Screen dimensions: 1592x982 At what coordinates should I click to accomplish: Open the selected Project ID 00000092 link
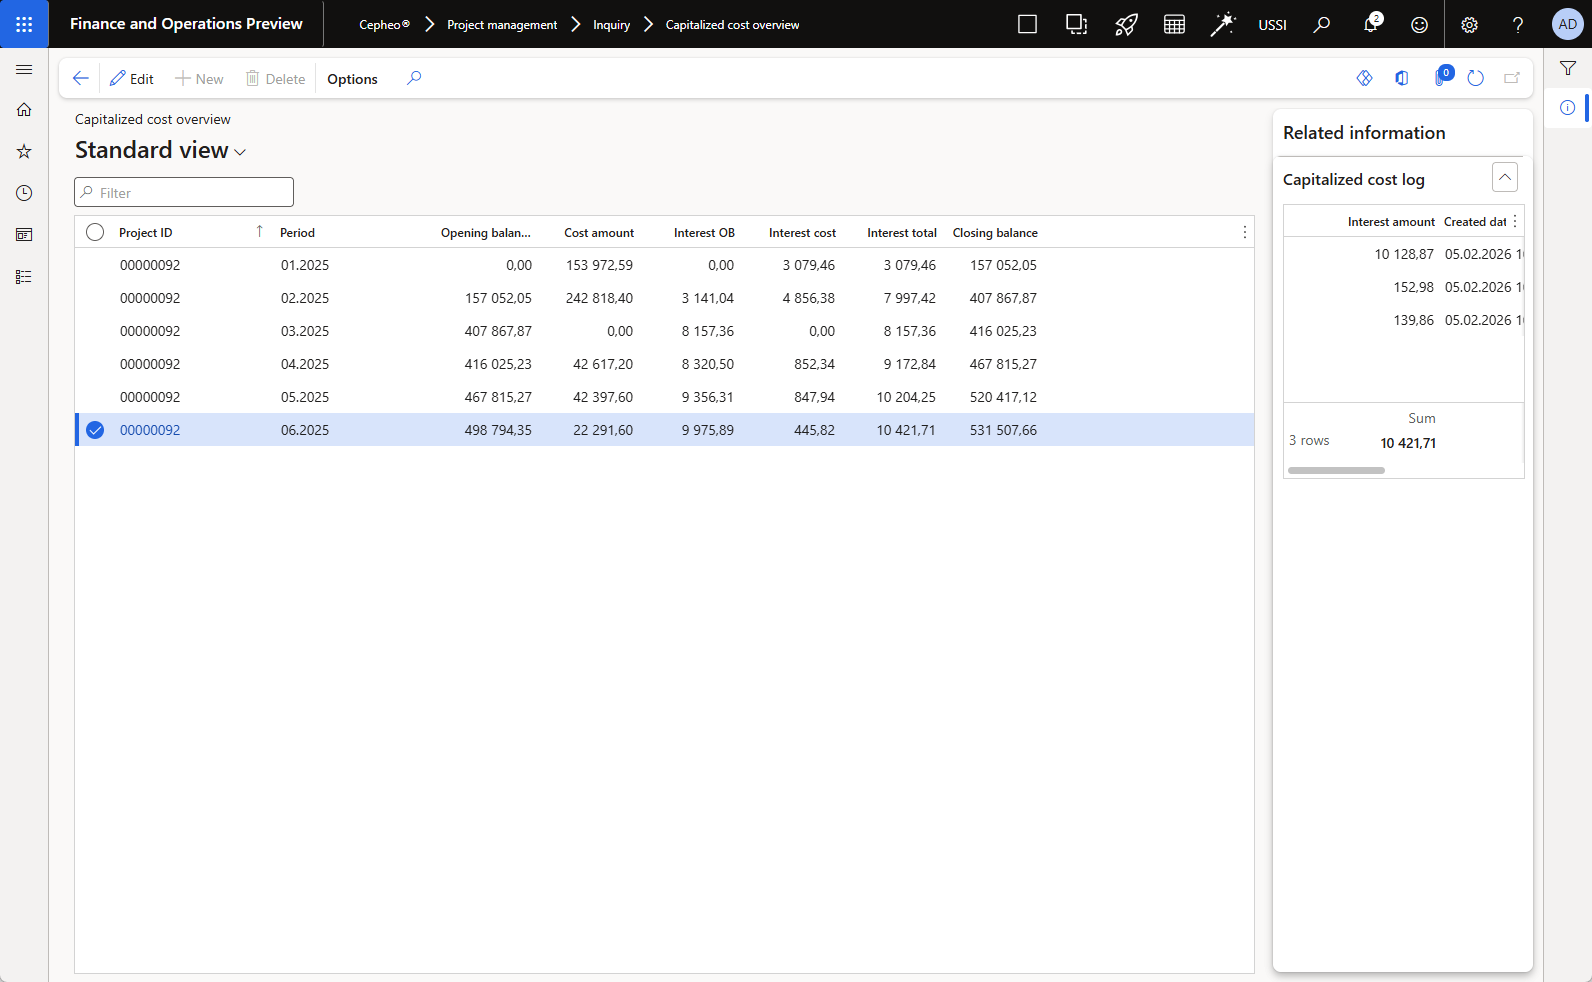point(150,430)
